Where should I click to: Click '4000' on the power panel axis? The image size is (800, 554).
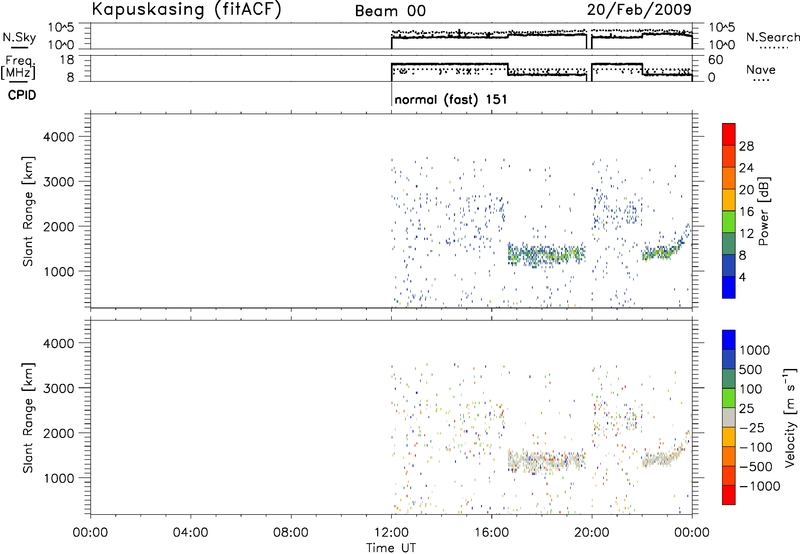coord(59,137)
